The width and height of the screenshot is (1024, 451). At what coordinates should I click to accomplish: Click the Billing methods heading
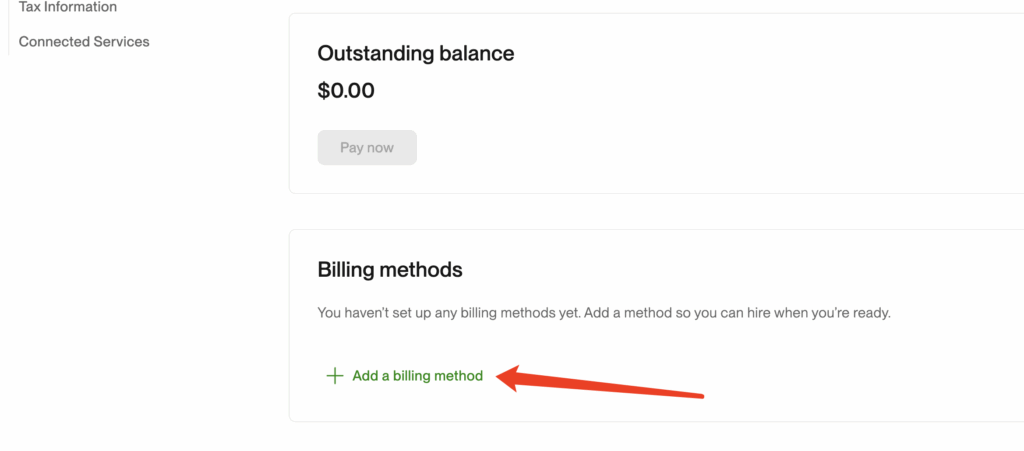390,269
